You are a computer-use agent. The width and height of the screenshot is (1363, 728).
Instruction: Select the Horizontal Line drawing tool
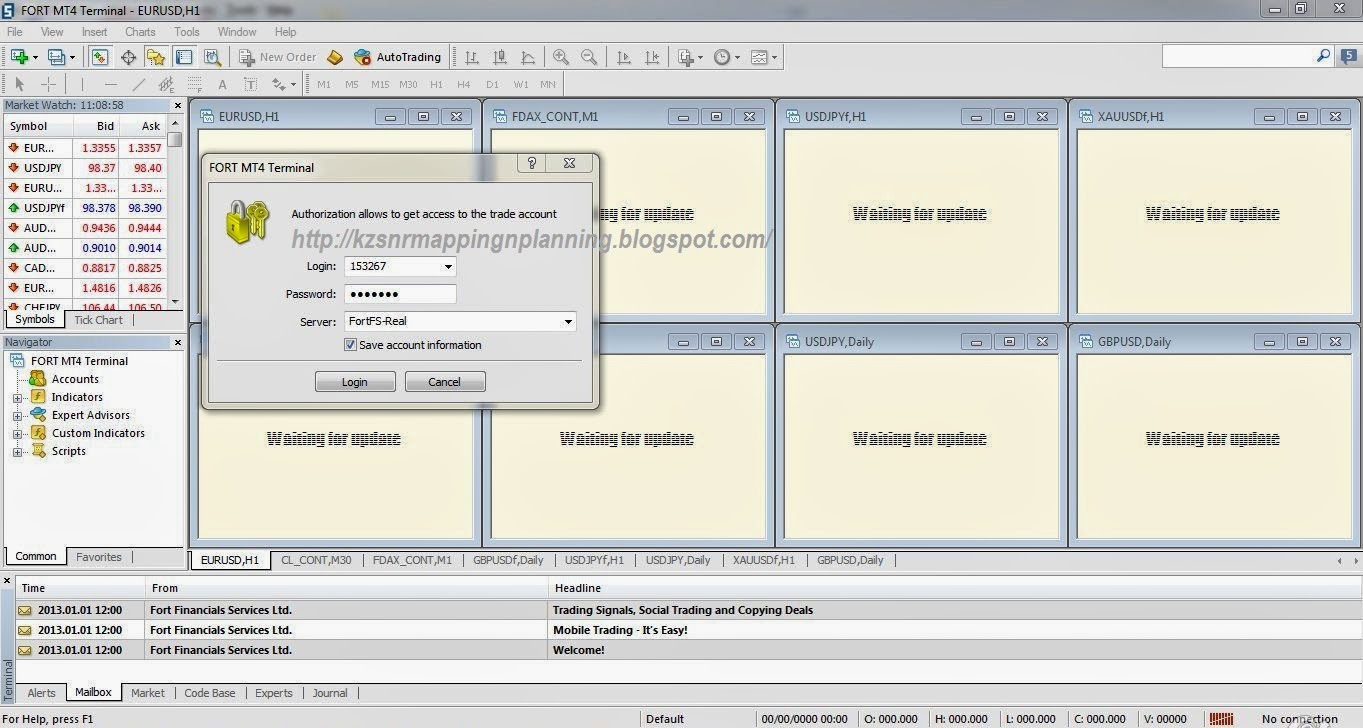click(110, 84)
